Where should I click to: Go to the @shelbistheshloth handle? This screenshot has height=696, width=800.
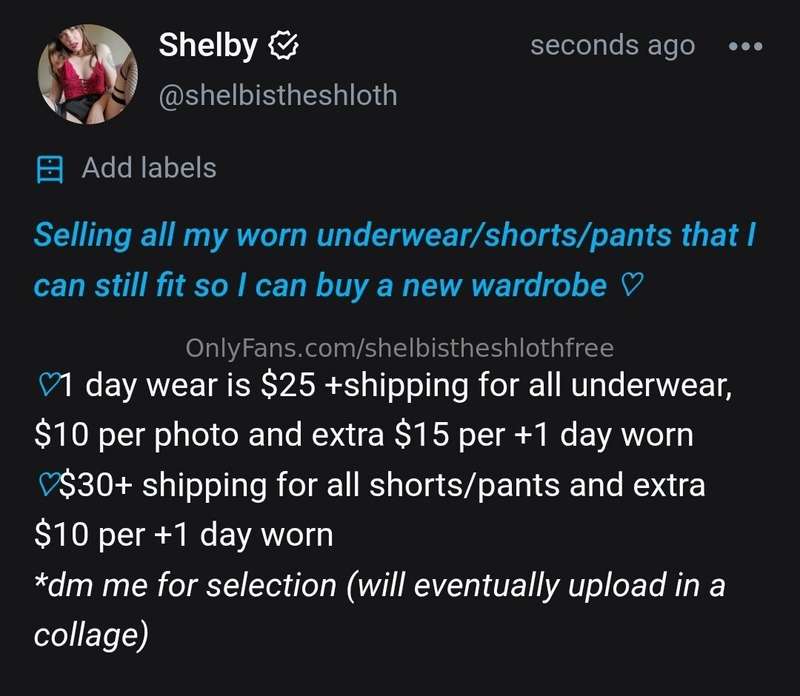pos(278,95)
